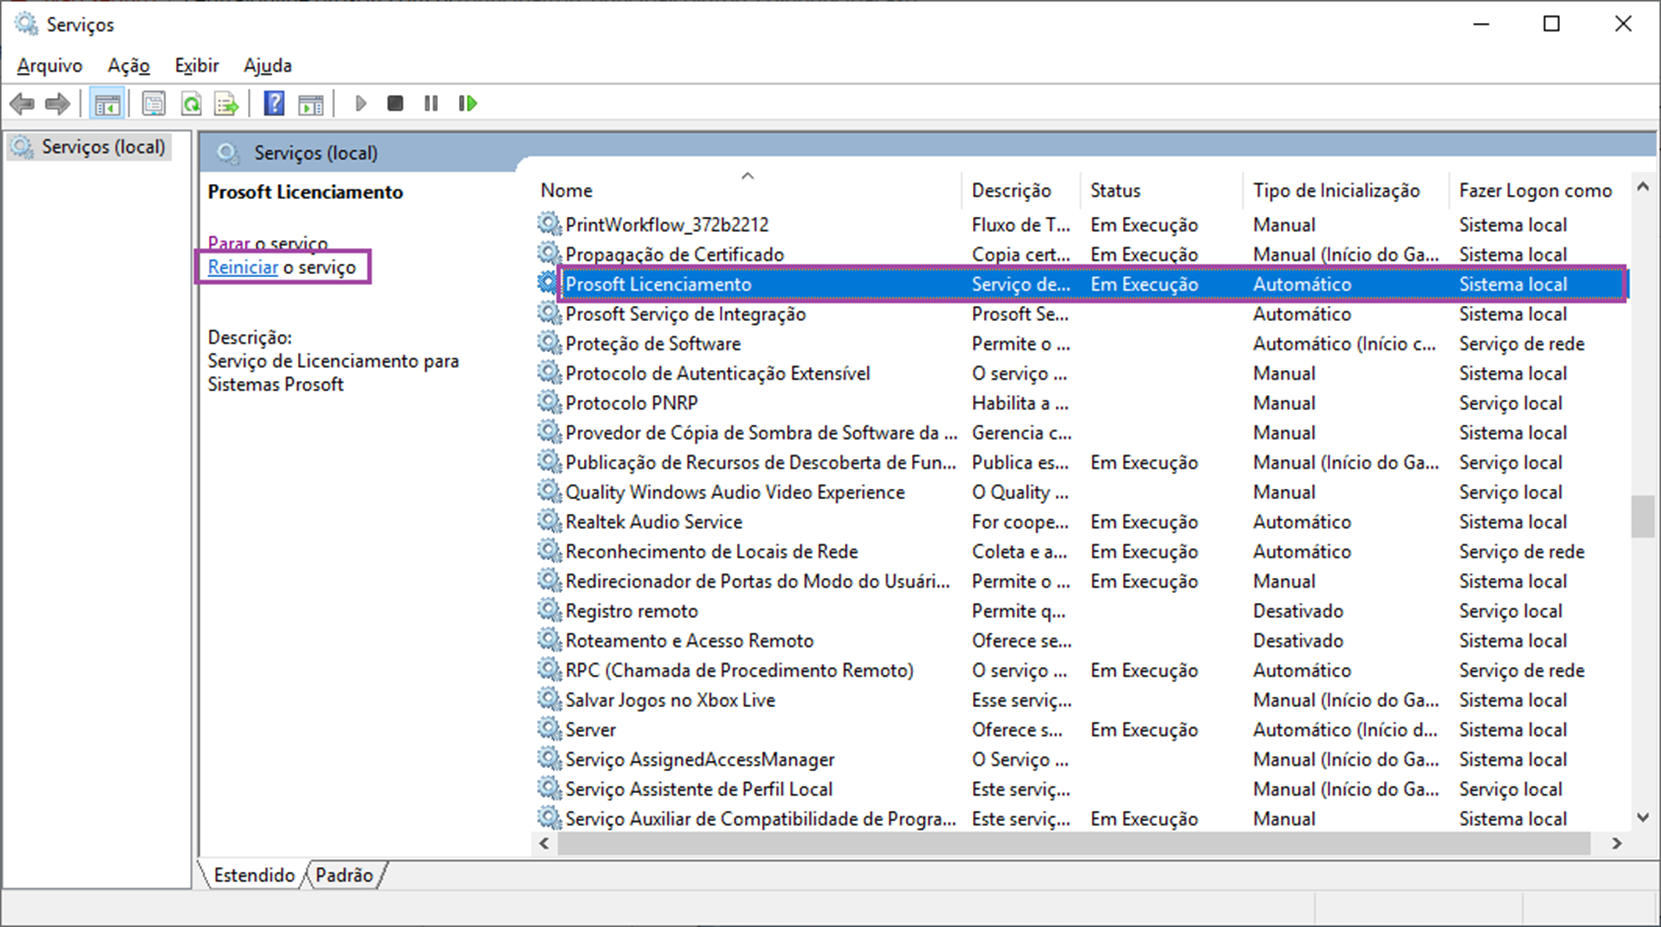Click the Back arrow toolbar icon

click(x=22, y=103)
